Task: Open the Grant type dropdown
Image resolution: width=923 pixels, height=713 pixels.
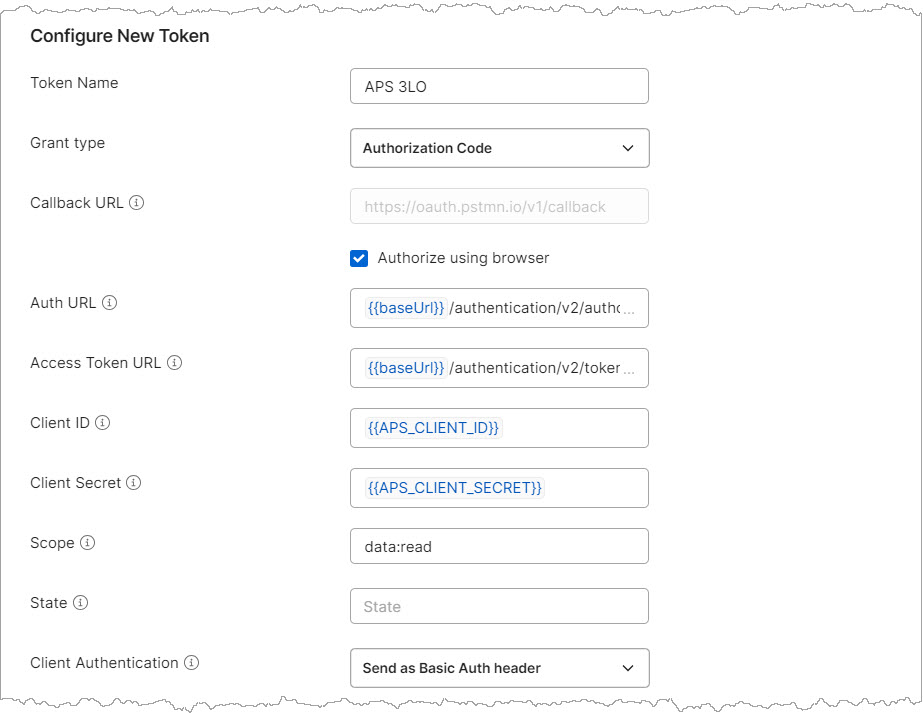Action: point(499,148)
